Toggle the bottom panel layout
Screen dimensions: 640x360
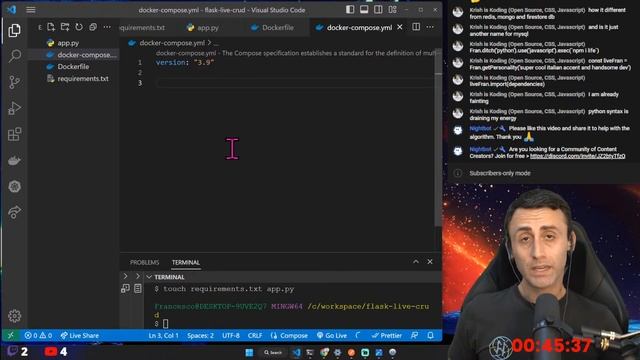[364, 9]
